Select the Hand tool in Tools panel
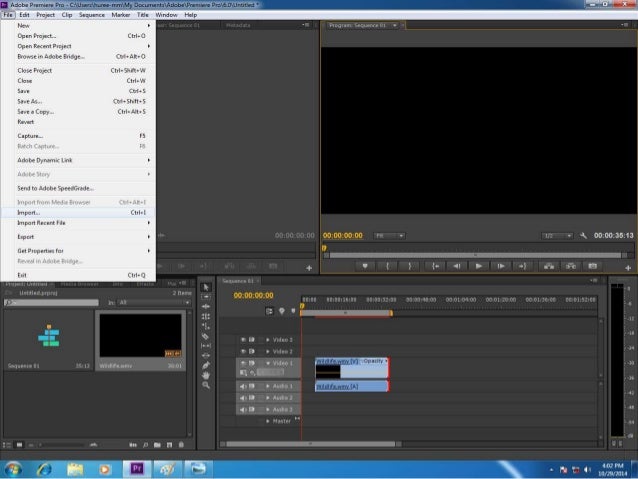This screenshot has width=638, height=479. (206, 375)
